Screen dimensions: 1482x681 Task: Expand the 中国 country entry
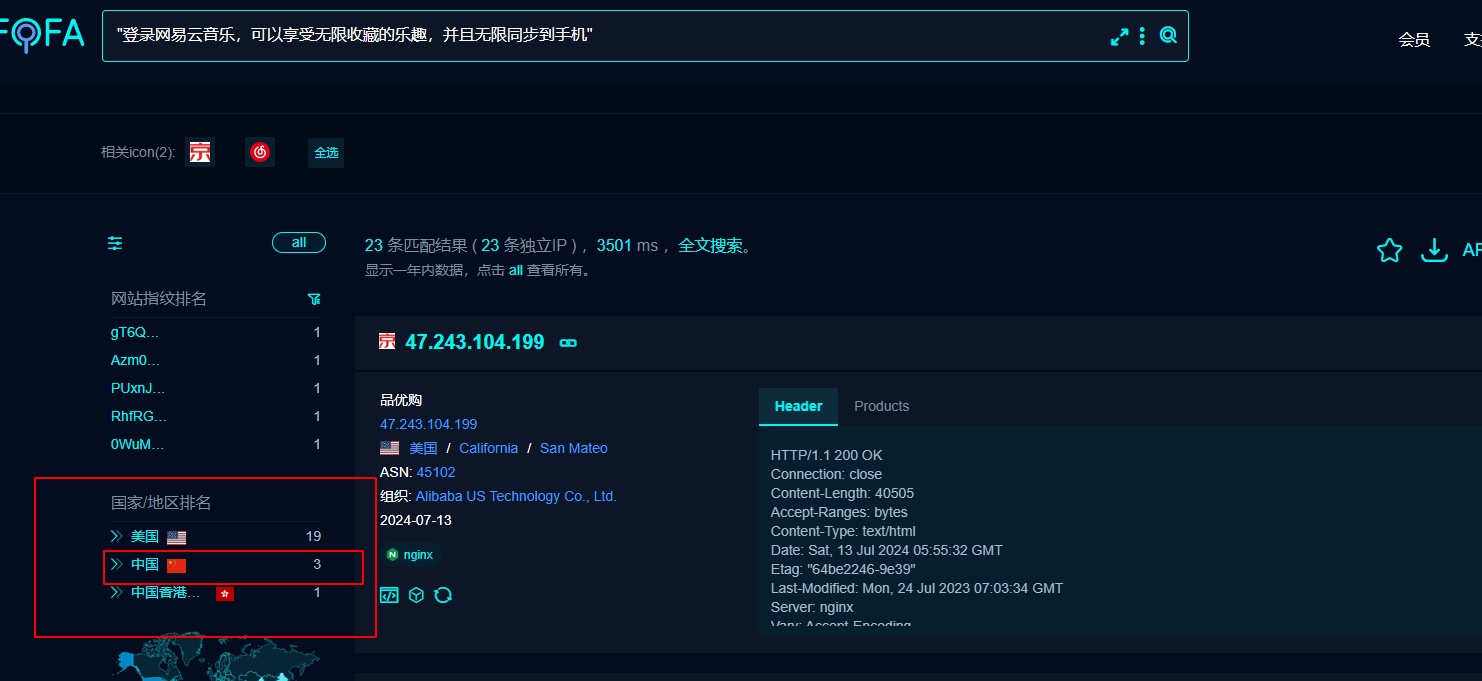[x=116, y=565]
